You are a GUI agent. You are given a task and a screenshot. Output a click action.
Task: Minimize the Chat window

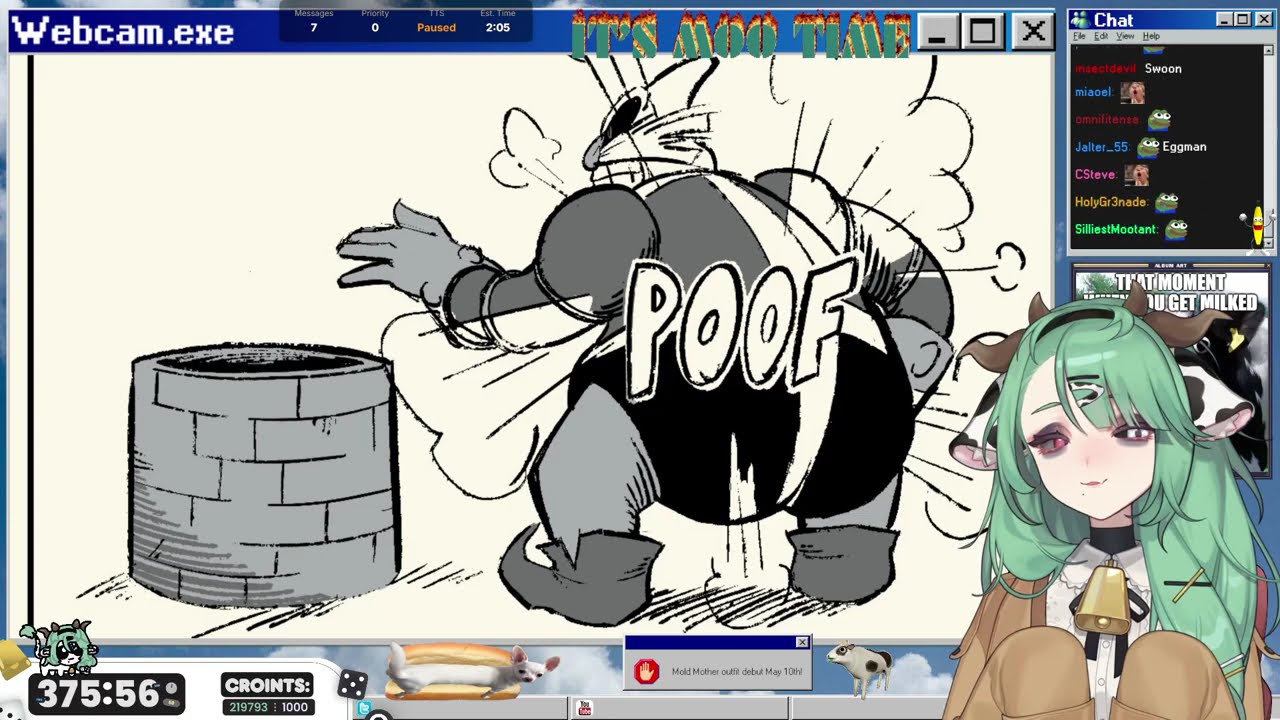(1225, 20)
